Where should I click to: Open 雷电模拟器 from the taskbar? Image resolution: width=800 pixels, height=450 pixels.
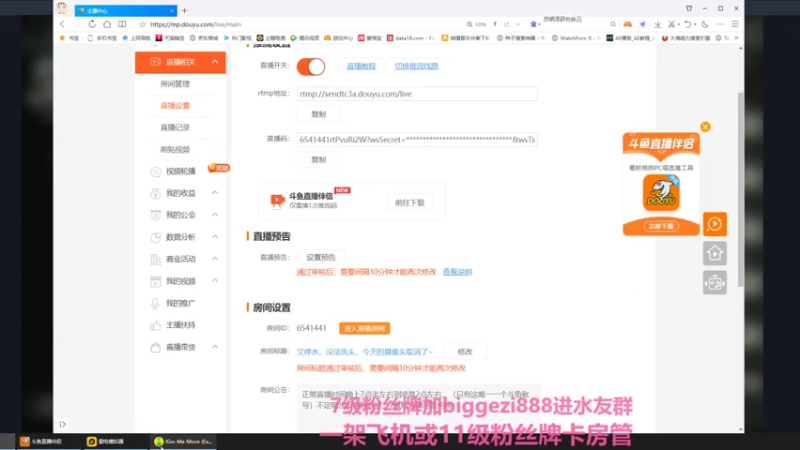(x=107, y=441)
